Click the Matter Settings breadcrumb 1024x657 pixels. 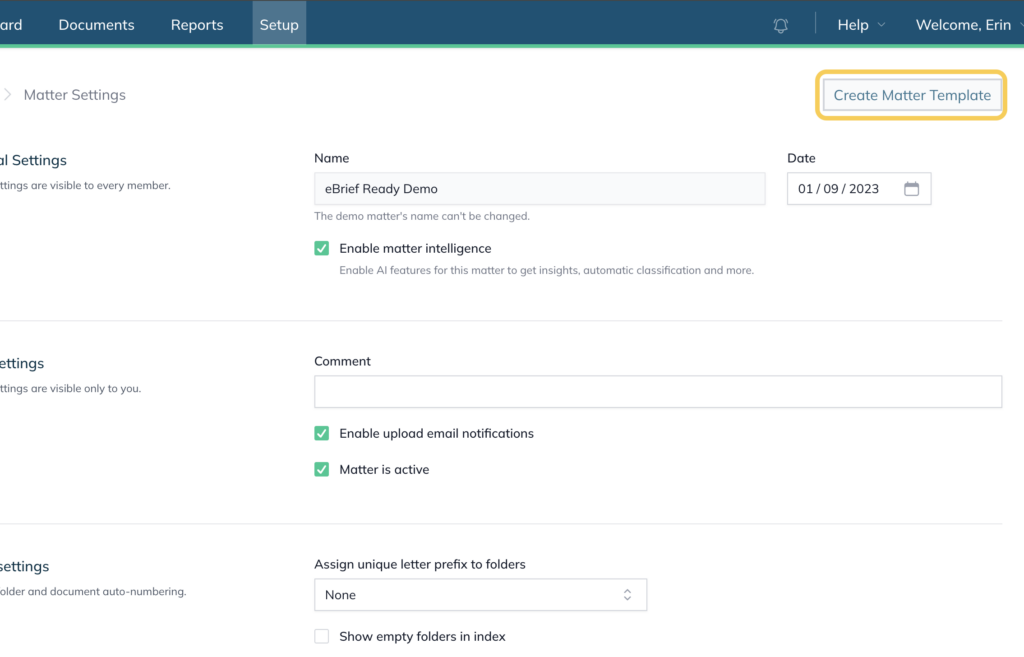point(74,95)
